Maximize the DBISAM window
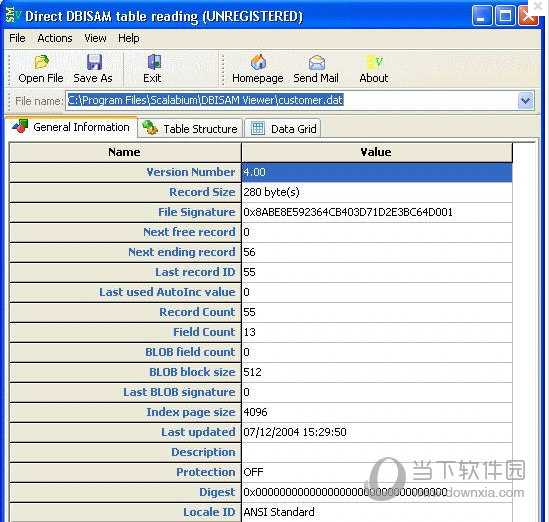The image size is (549, 522). click(505, 16)
